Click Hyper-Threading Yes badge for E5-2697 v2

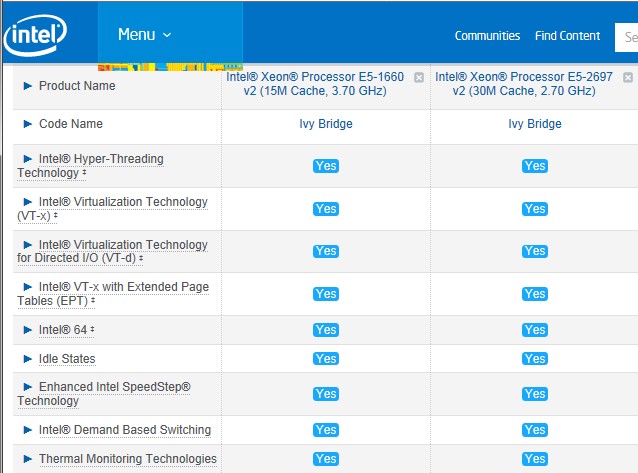click(x=535, y=166)
